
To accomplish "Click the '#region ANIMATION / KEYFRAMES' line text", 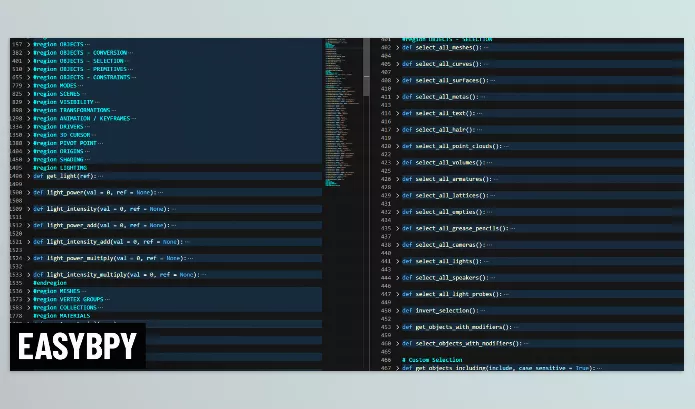I will (82, 118).
